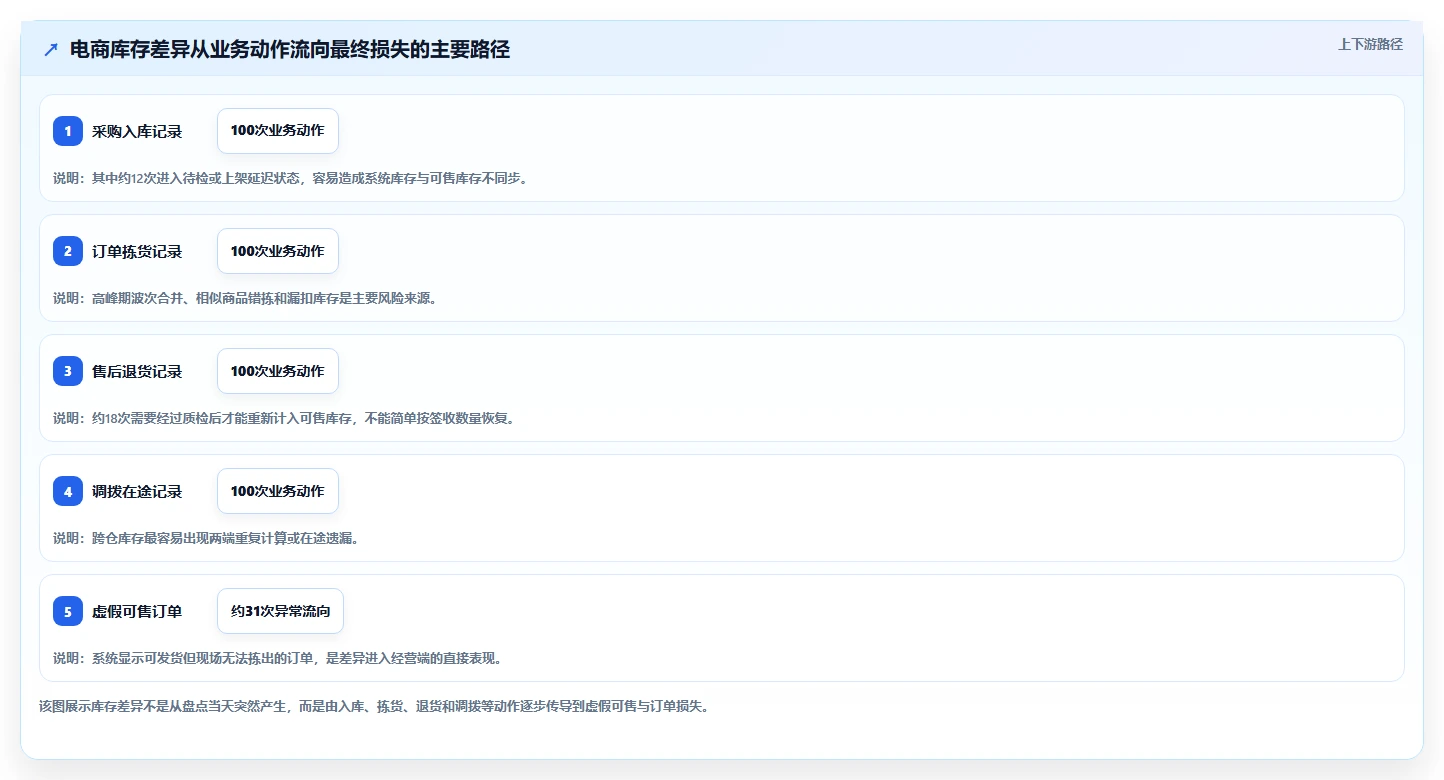Click the note about 待检或上架延迟状态

pos(290,178)
